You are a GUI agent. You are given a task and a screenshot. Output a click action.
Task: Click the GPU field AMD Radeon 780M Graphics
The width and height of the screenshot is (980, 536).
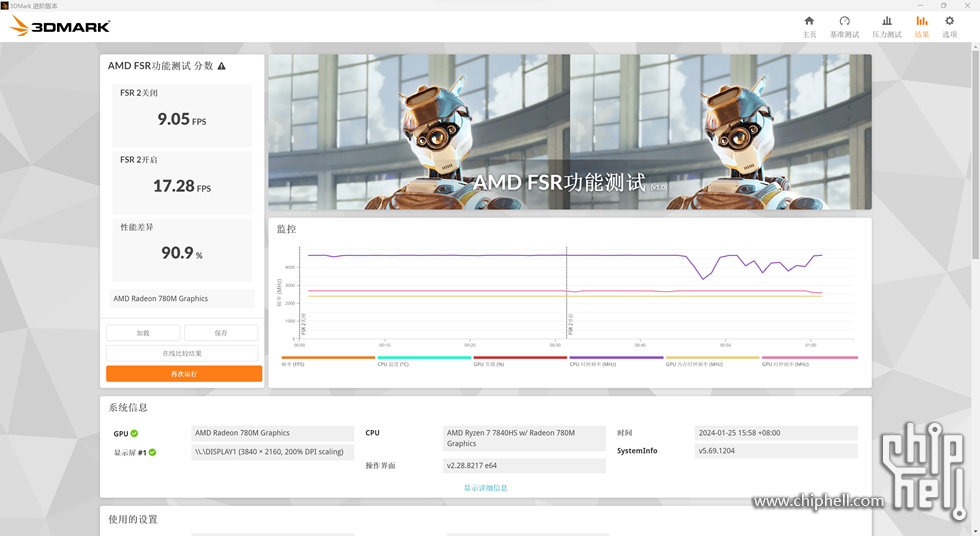coord(272,433)
